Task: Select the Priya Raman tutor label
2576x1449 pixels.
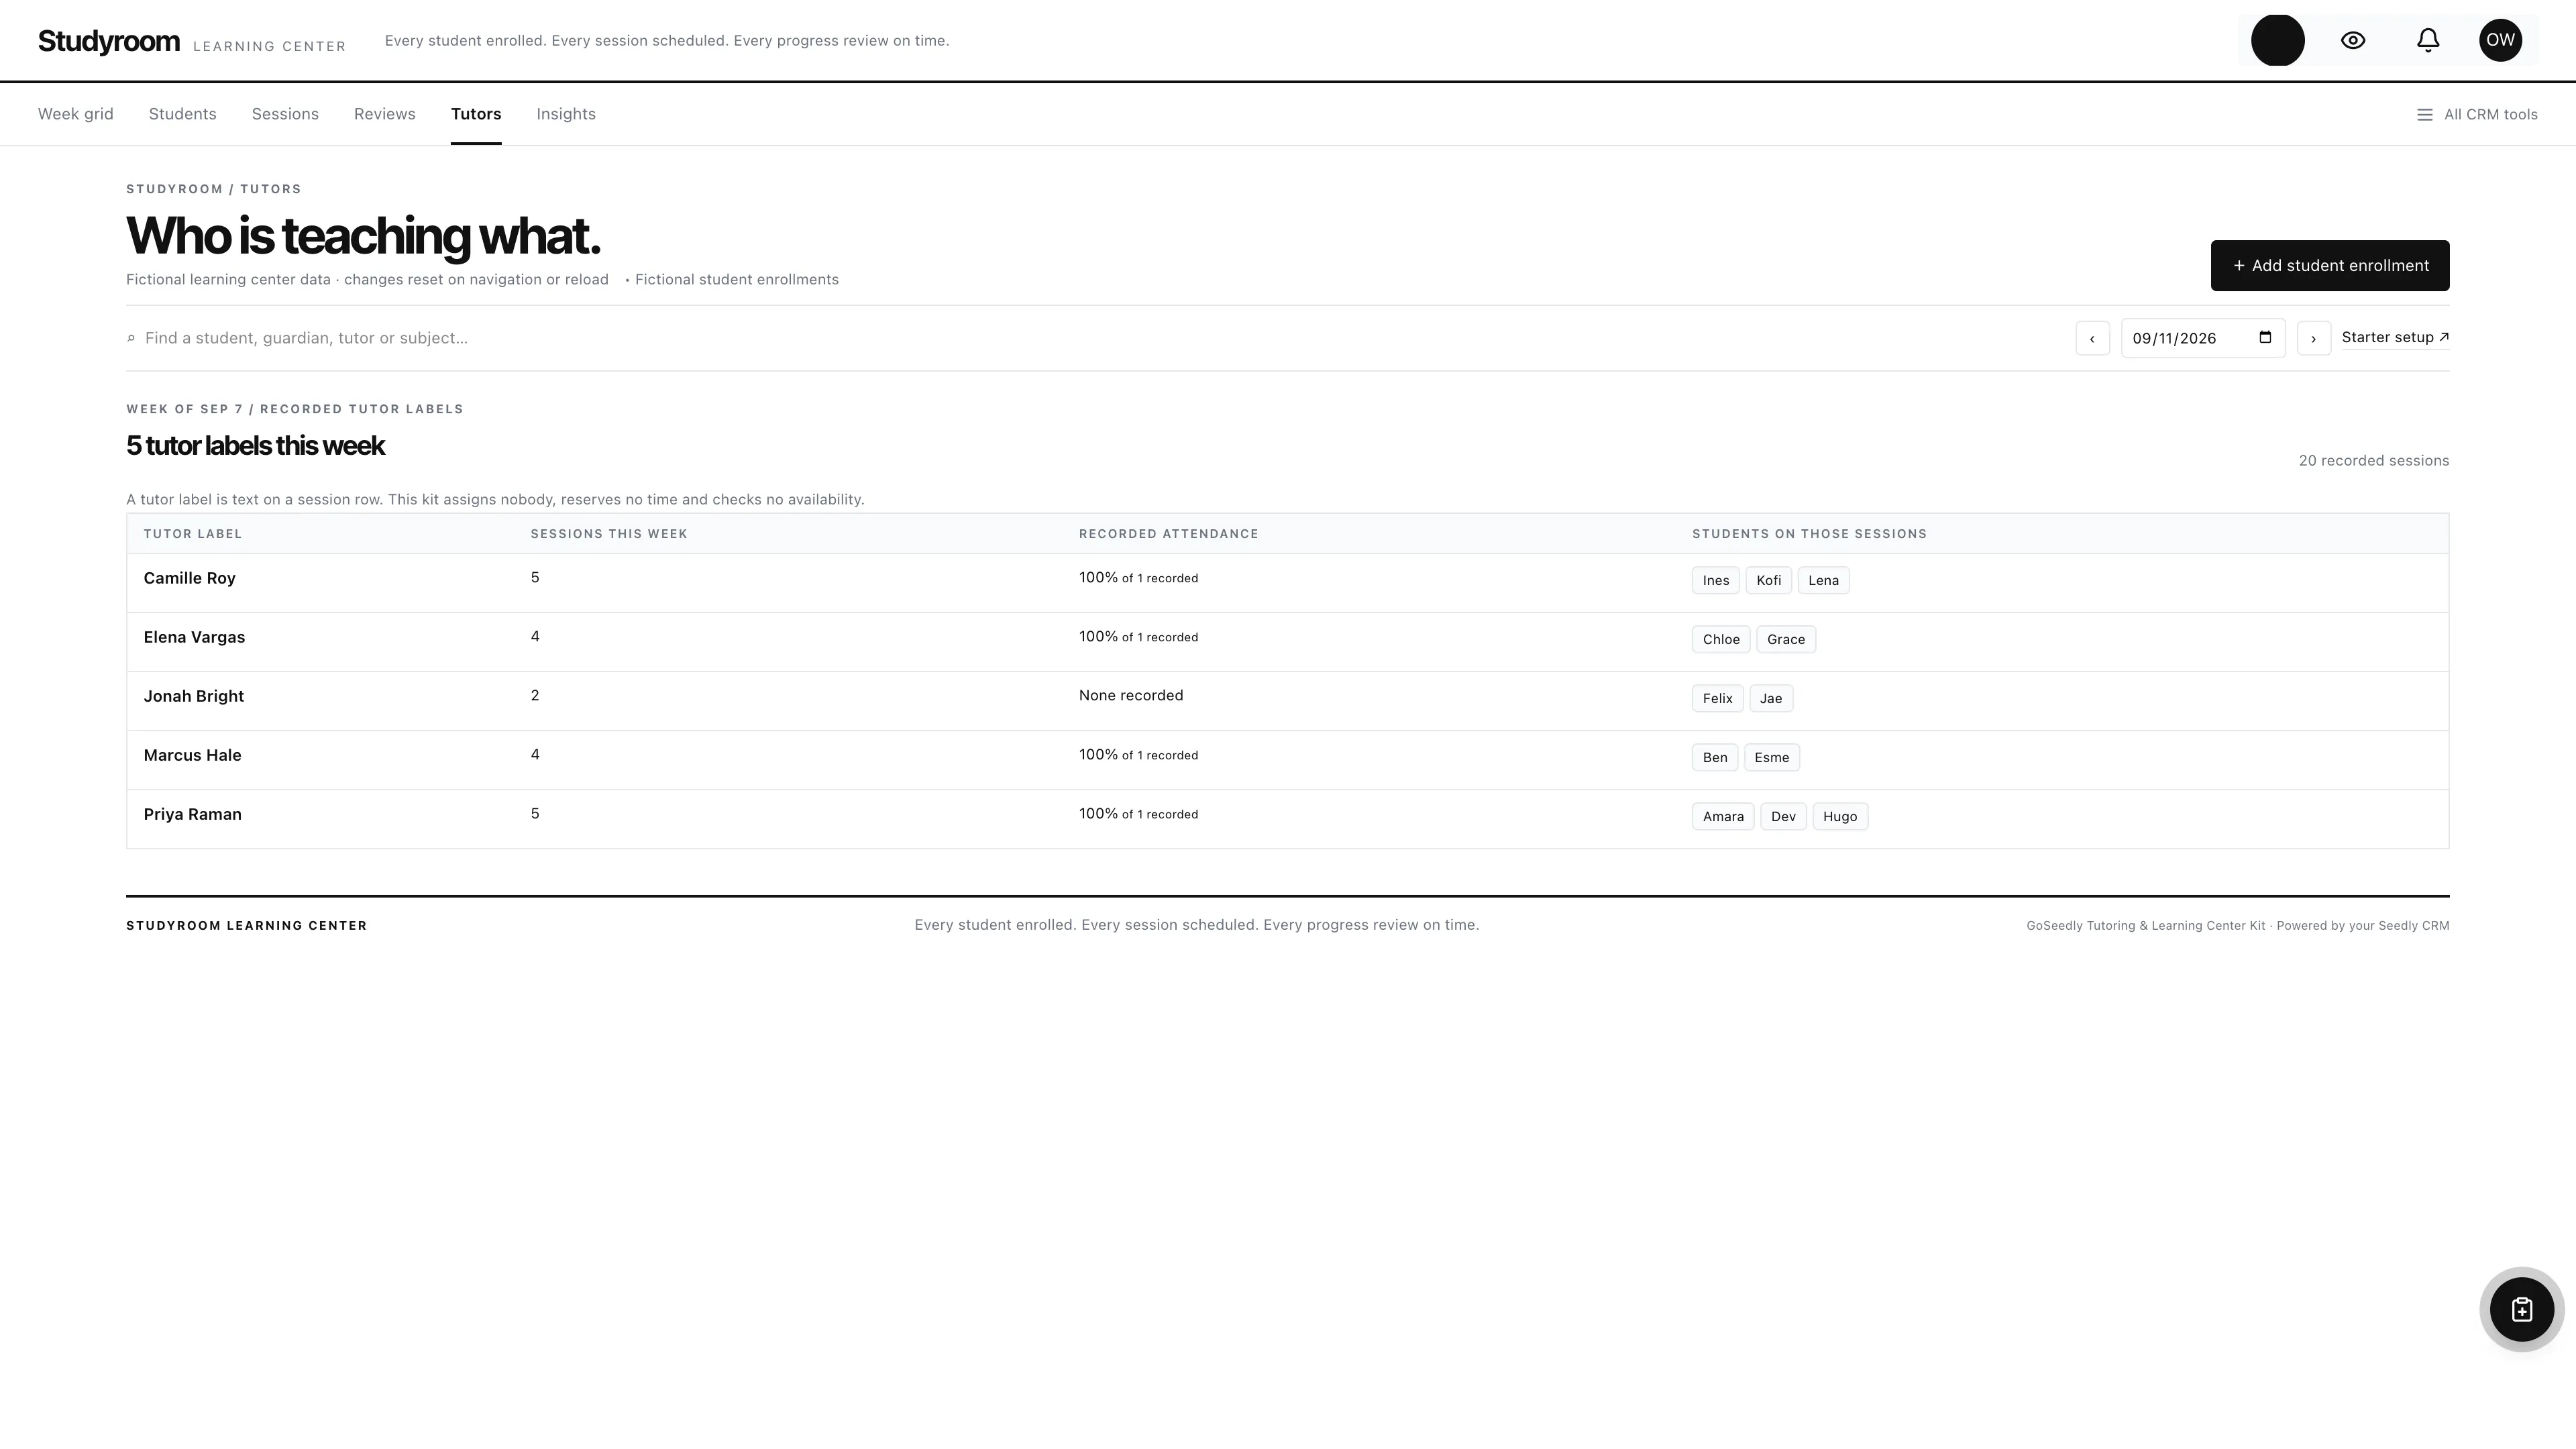Action: click(x=193, y=814)
